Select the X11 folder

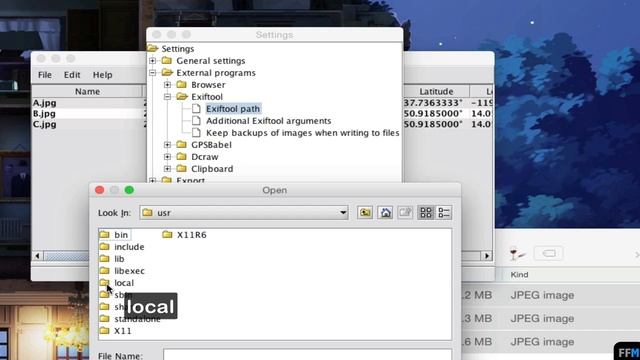click(x=116, y=331)
